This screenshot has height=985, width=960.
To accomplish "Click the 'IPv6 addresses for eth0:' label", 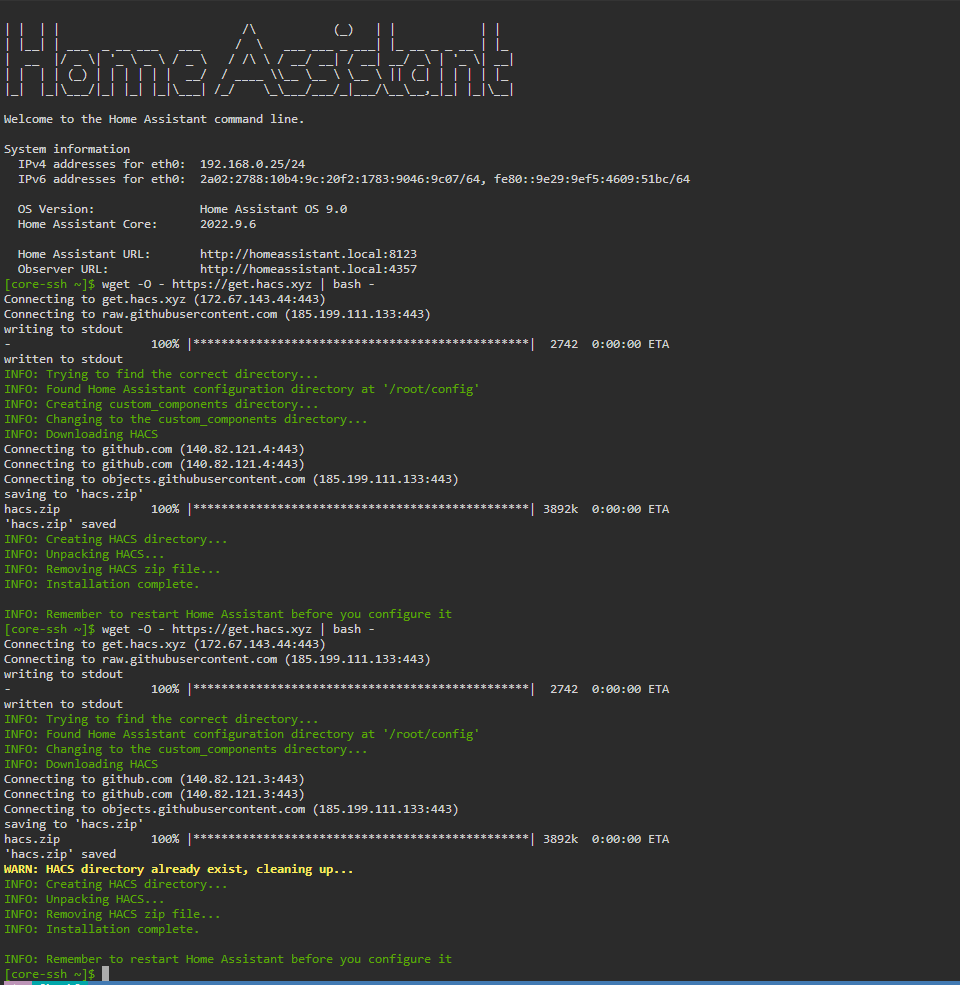I will click(101, 179).
